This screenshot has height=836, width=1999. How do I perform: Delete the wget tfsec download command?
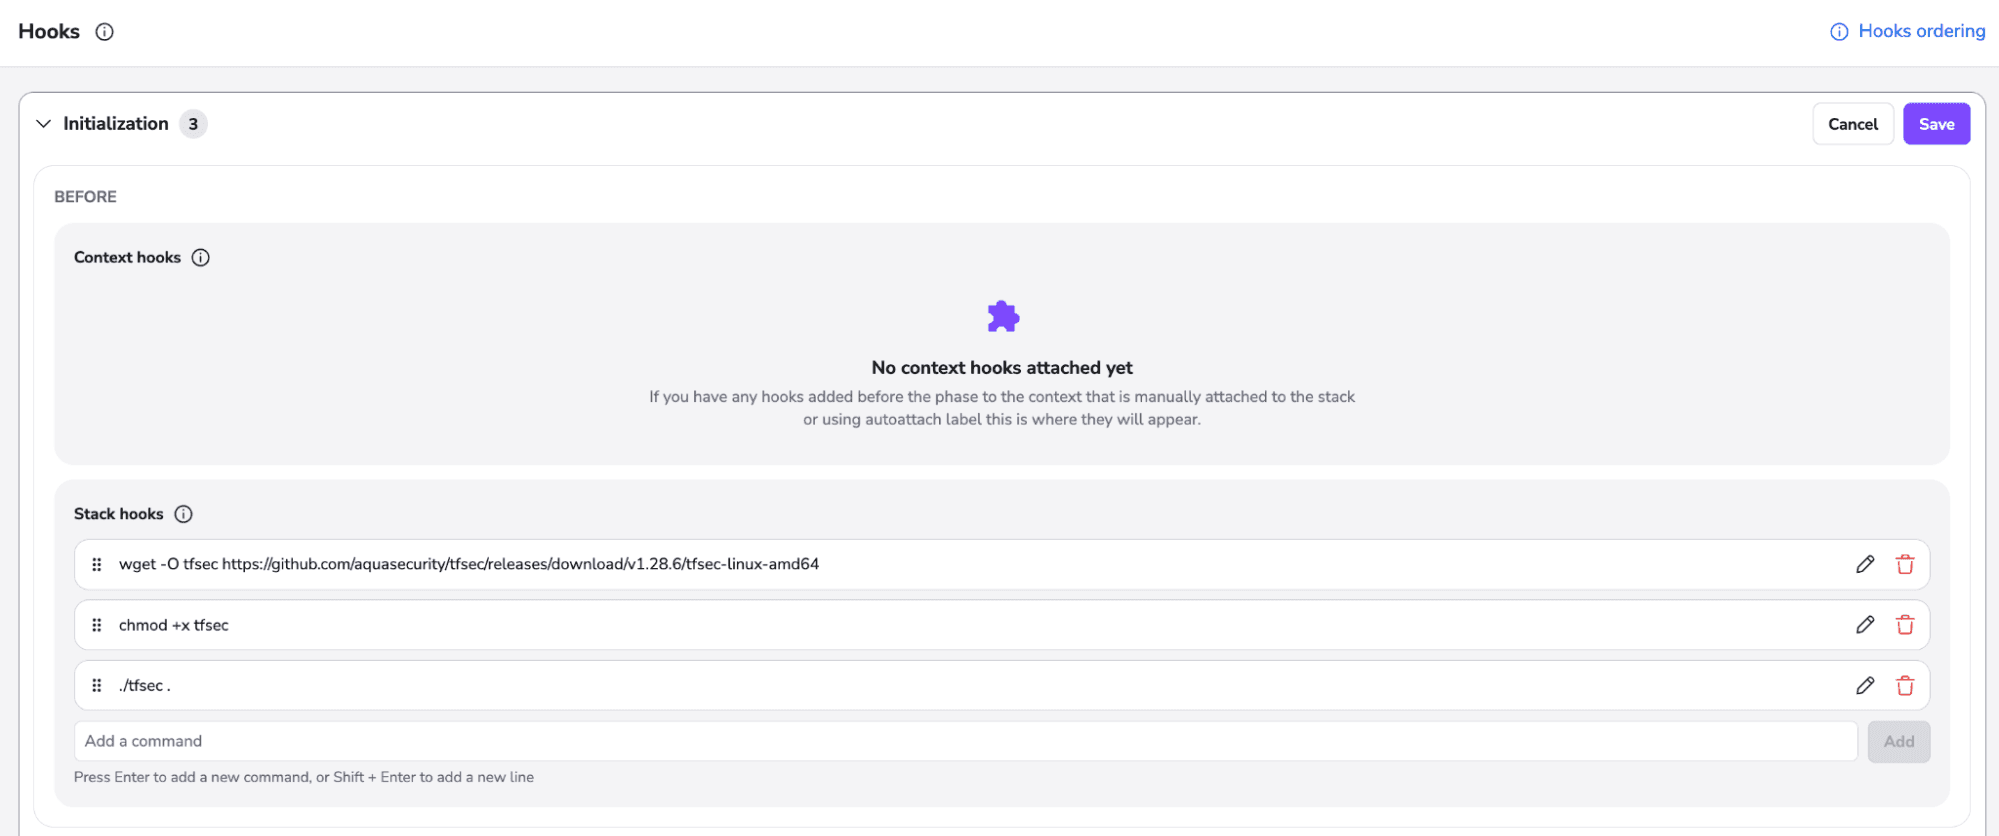point(1905,564)
